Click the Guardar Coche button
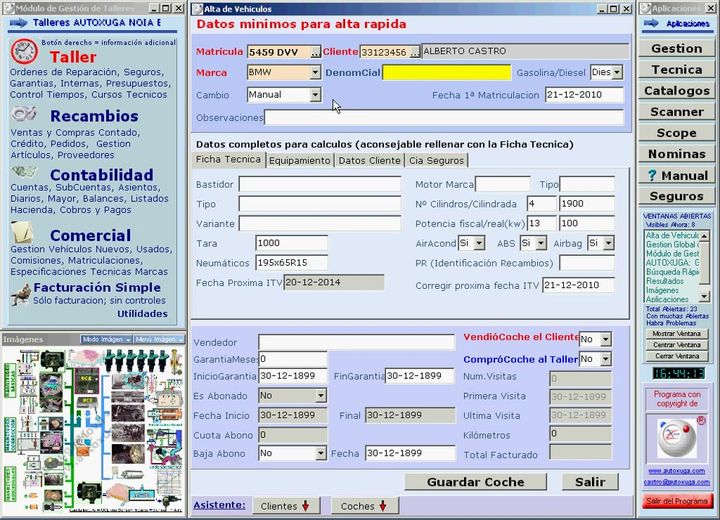The width and height of the screenshot is (720, 520). point(475,482)
